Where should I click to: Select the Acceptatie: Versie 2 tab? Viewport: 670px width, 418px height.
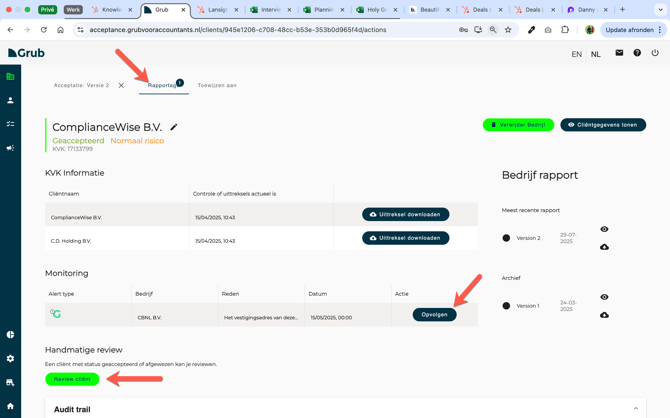tap(81, 85)
